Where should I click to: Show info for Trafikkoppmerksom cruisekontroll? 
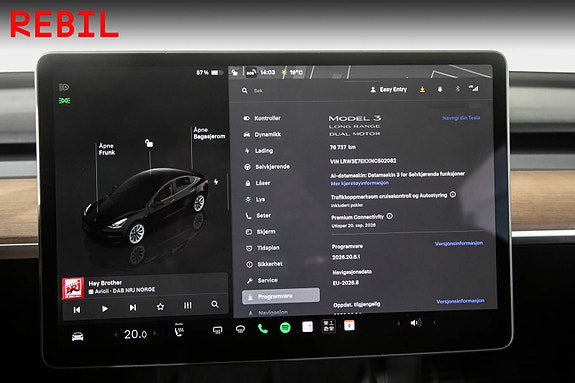pyautogui.click(x=453, y=194)
